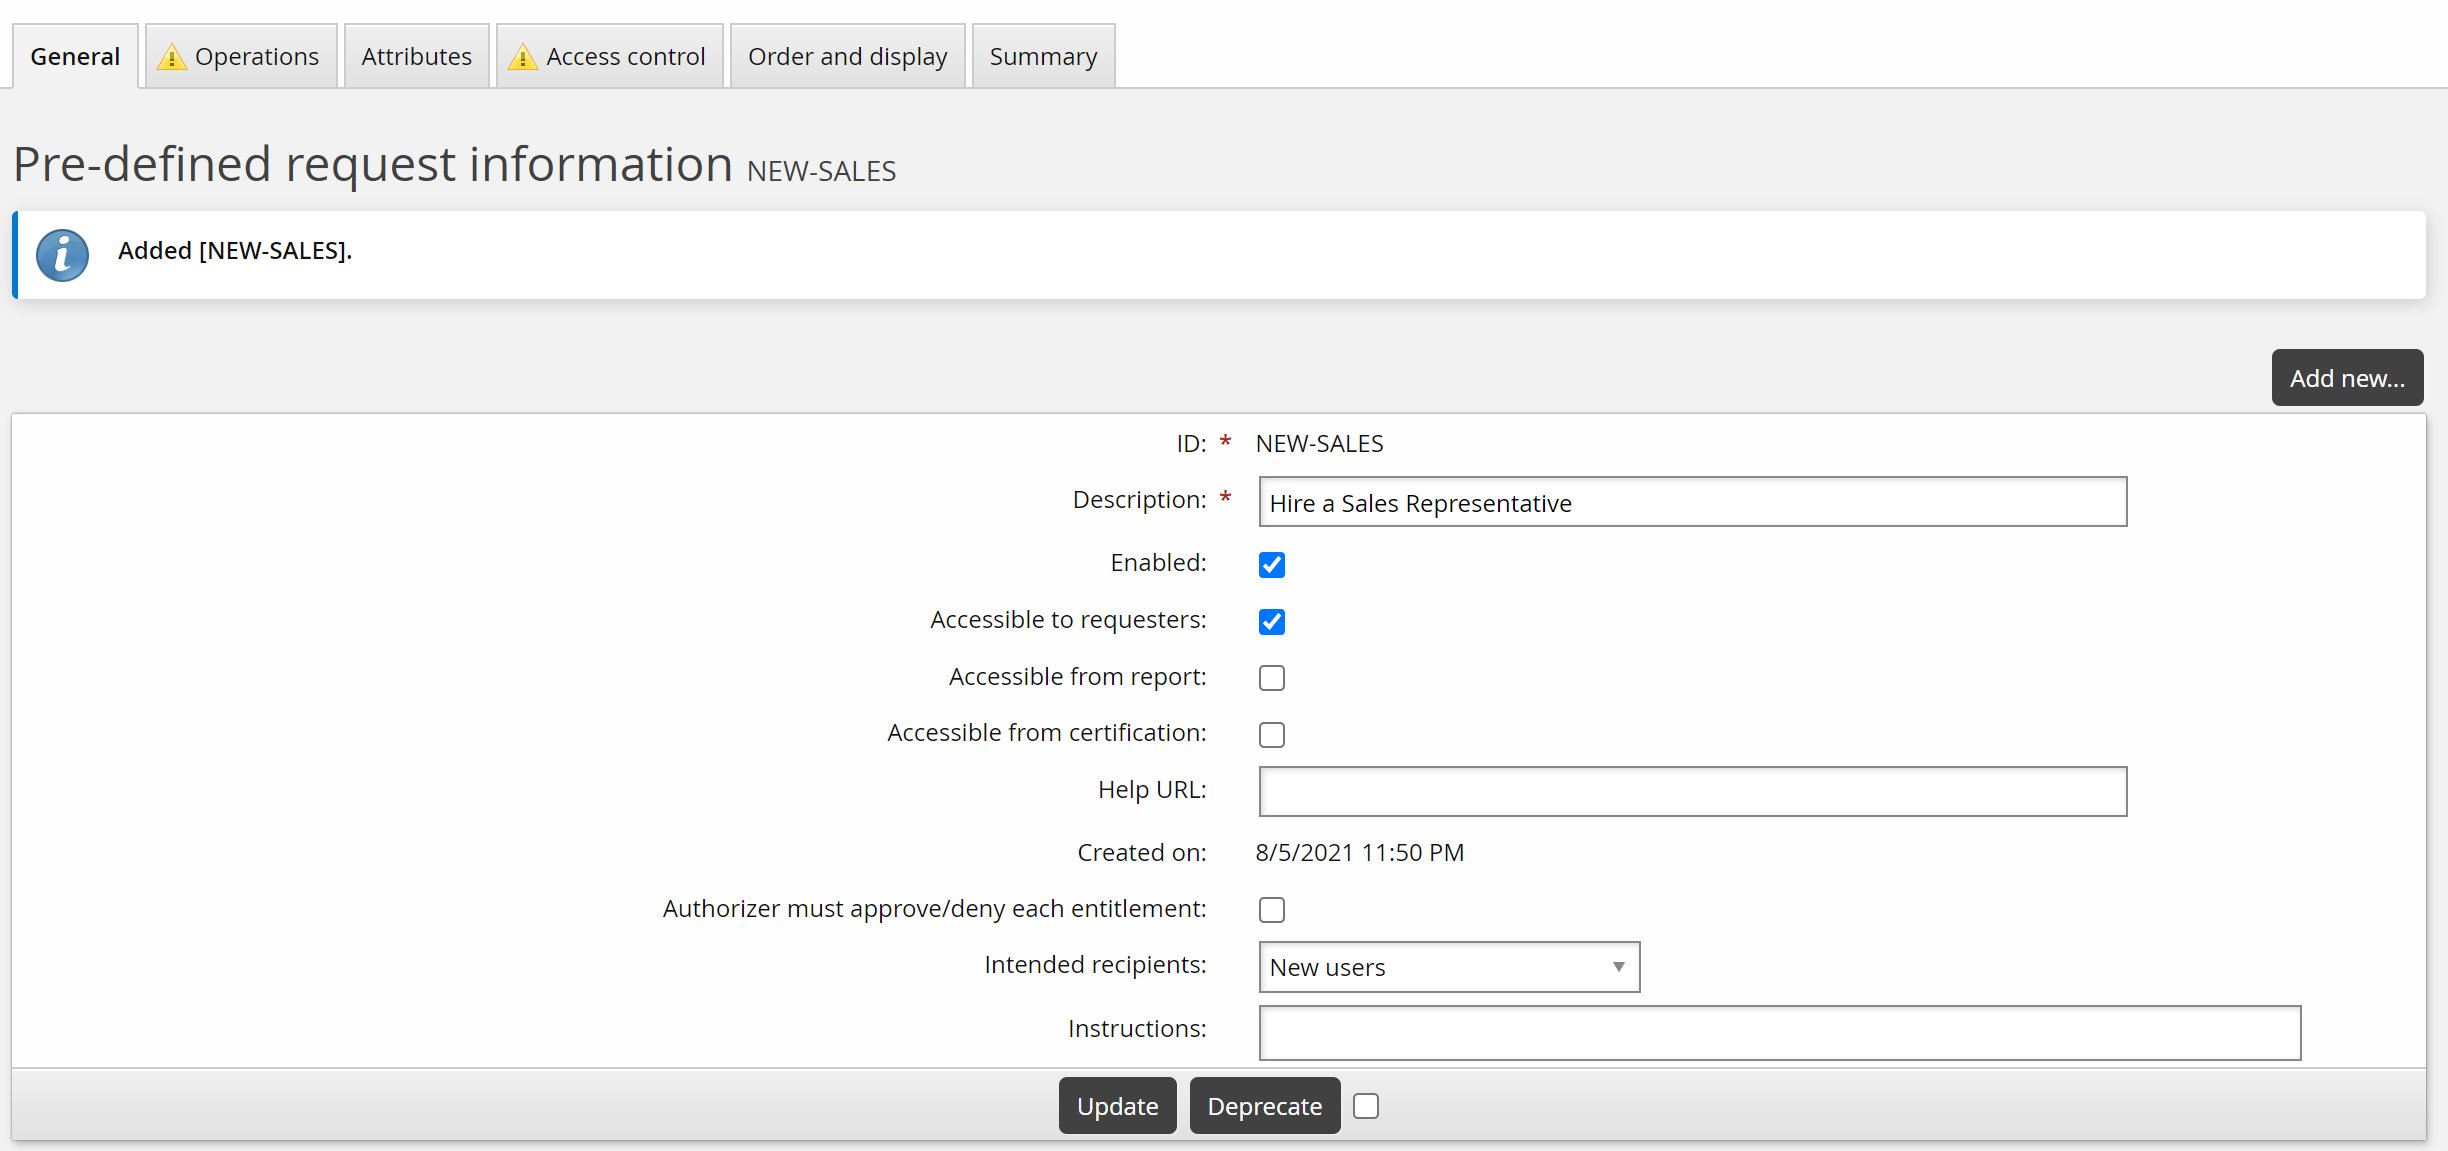Enable authorizer must approve each entitlement
Screen dimensions: 2448x1151
[1271, 910]
